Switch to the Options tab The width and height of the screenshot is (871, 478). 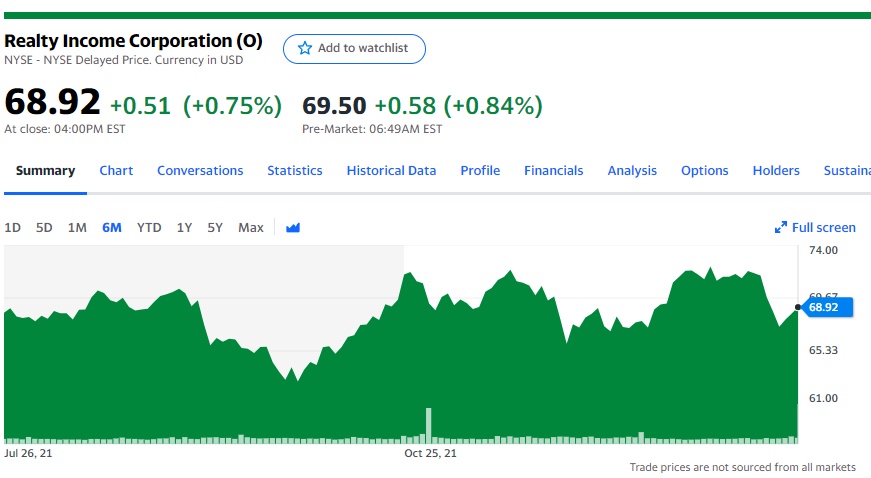704,170
